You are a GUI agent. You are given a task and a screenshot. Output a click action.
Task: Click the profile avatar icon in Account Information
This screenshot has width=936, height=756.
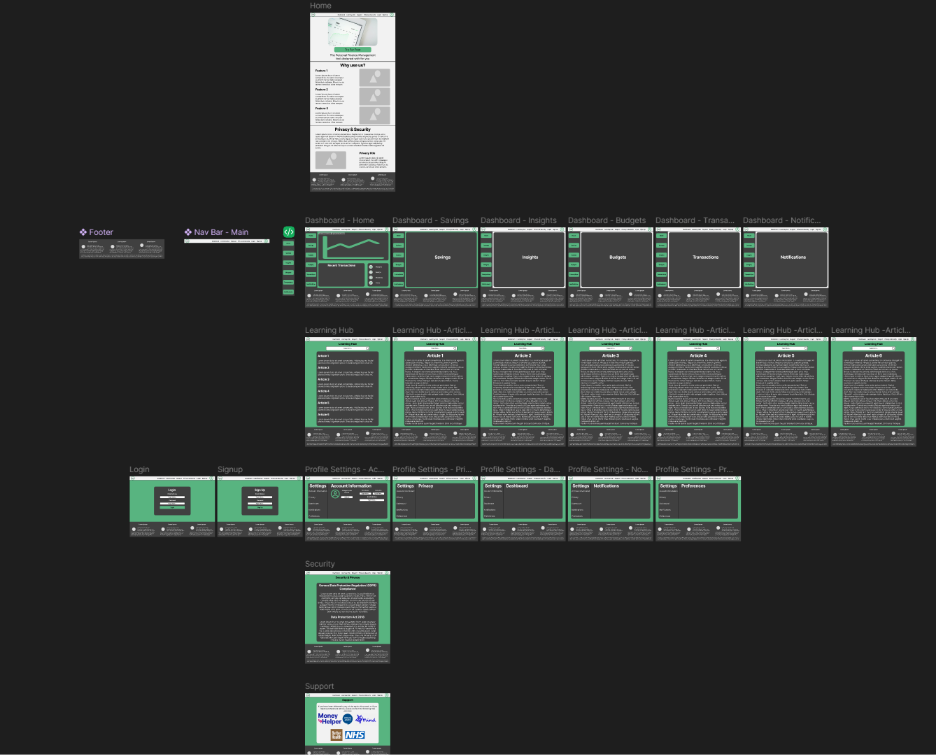coord(335,494)
